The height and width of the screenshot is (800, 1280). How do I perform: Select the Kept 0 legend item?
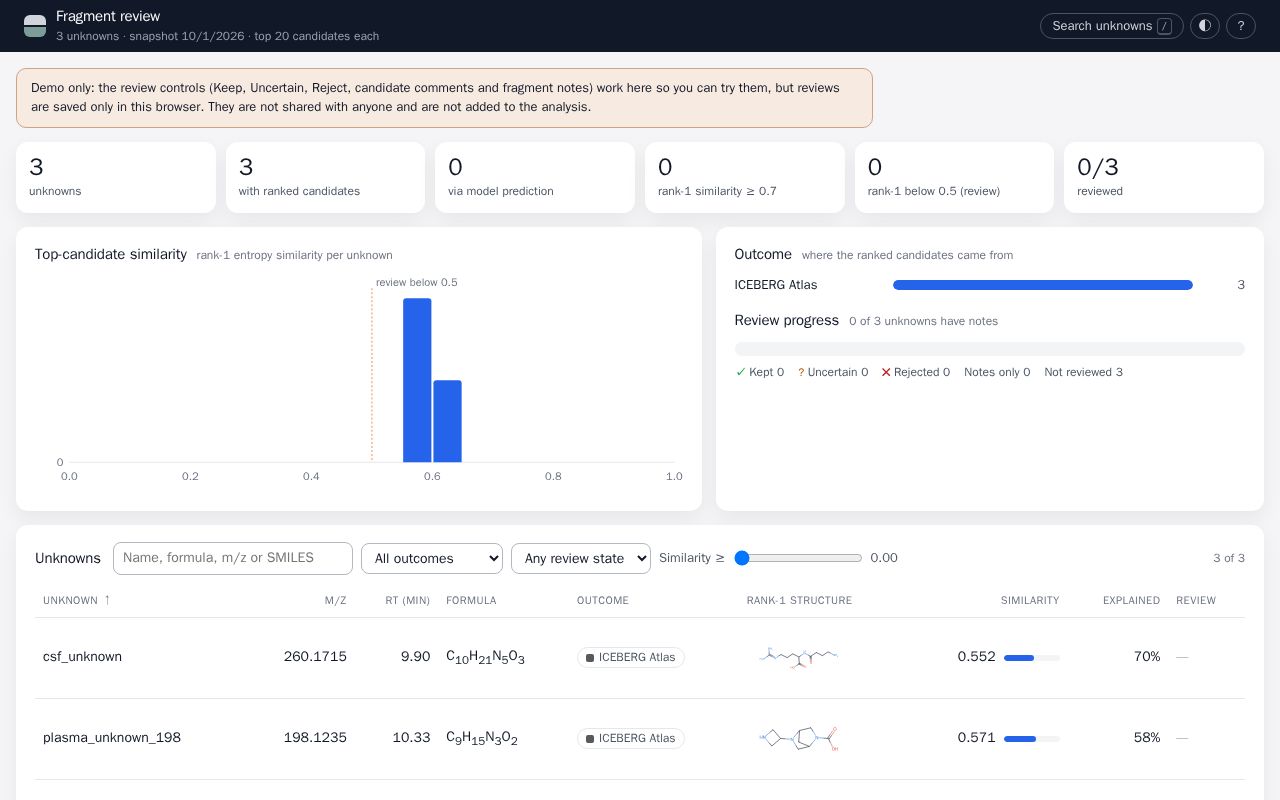tap(760, 372)
